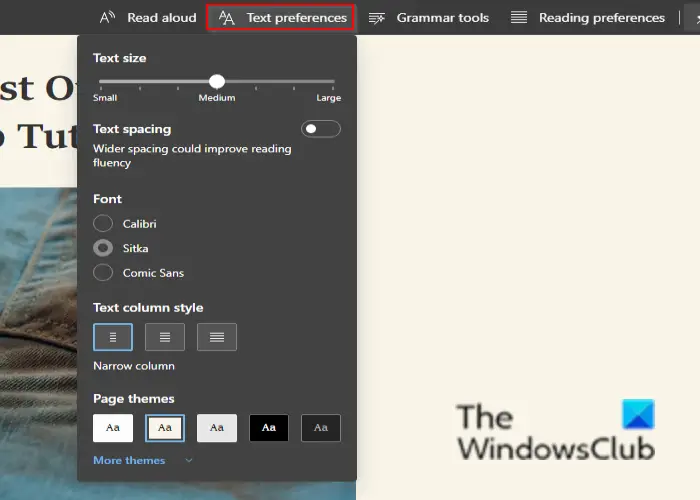Select the Comic Sans font radio button
The height and width of the screenshot is (500, 700).
coord(103,273)
